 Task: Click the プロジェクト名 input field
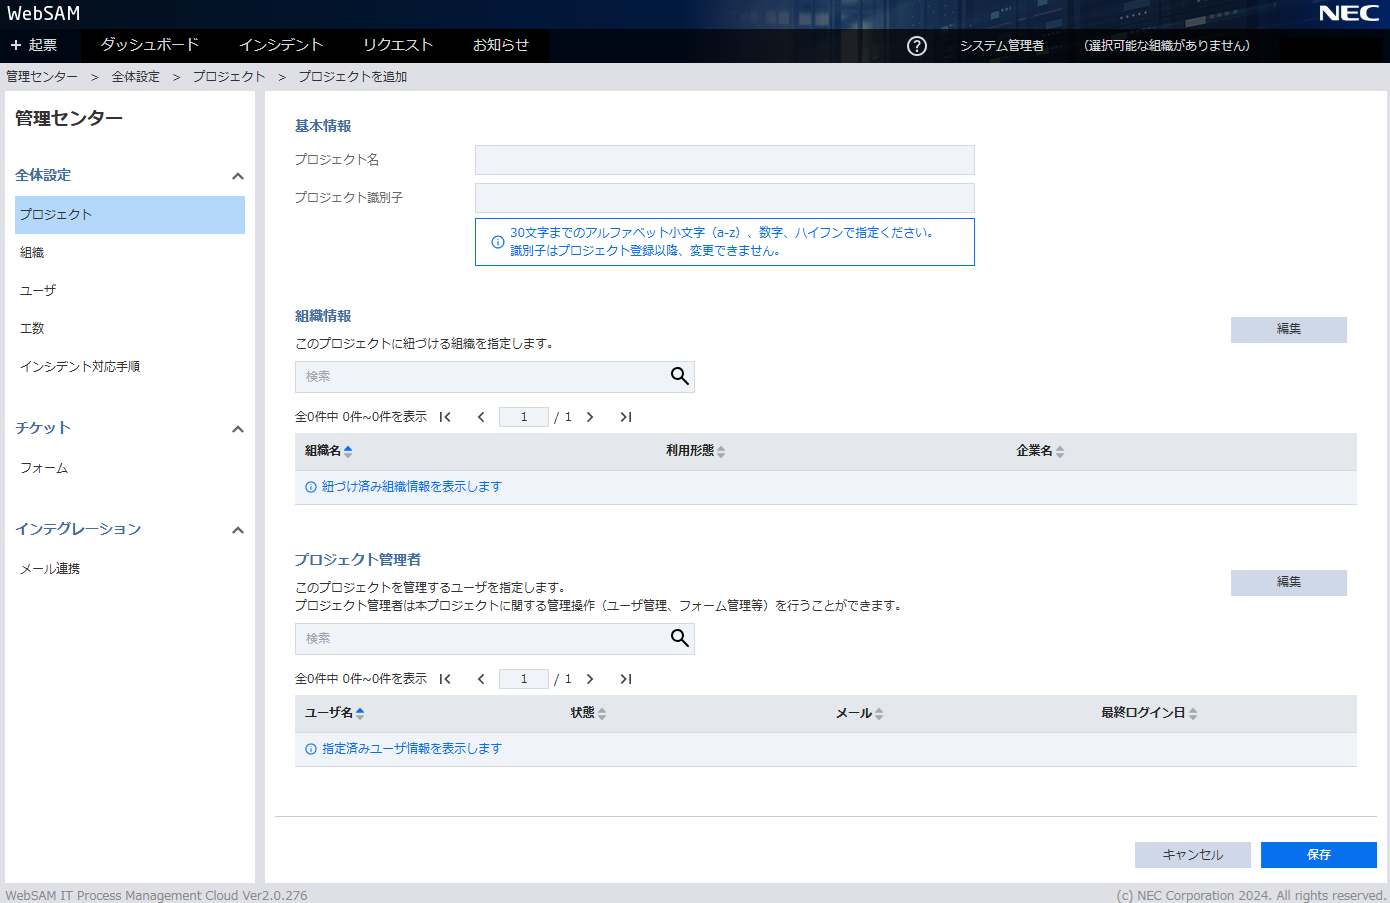(724, 160)
